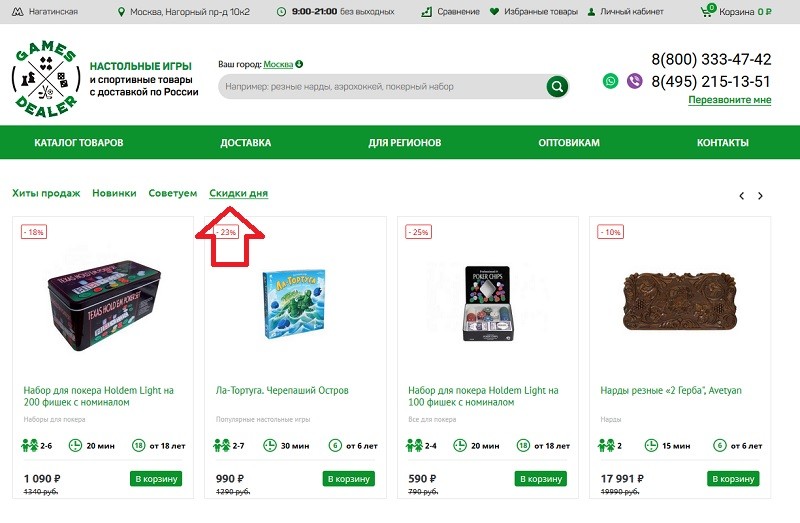Click the Перезвоните мне callback link
Viewport: 800px width, 523px height.
(x=729, y=100)
